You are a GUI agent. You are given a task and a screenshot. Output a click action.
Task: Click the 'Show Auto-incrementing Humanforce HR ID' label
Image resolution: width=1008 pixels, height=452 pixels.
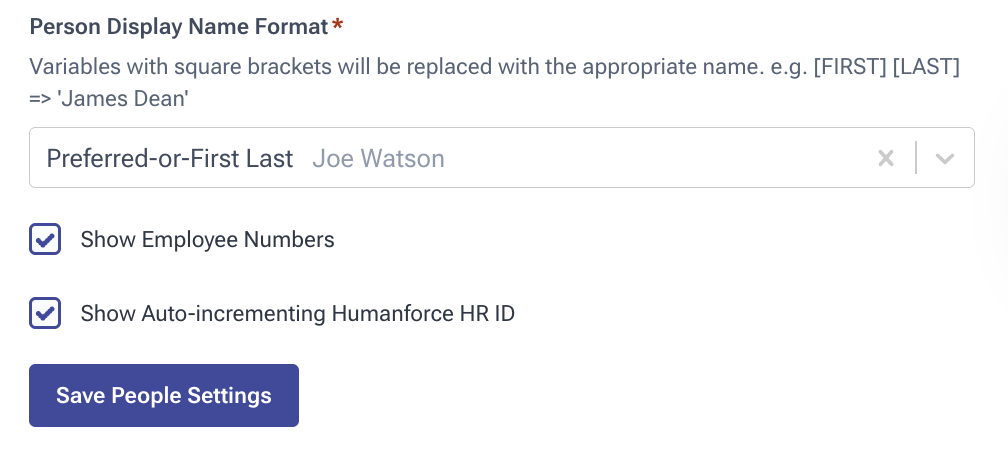click(x=297, y=313)
